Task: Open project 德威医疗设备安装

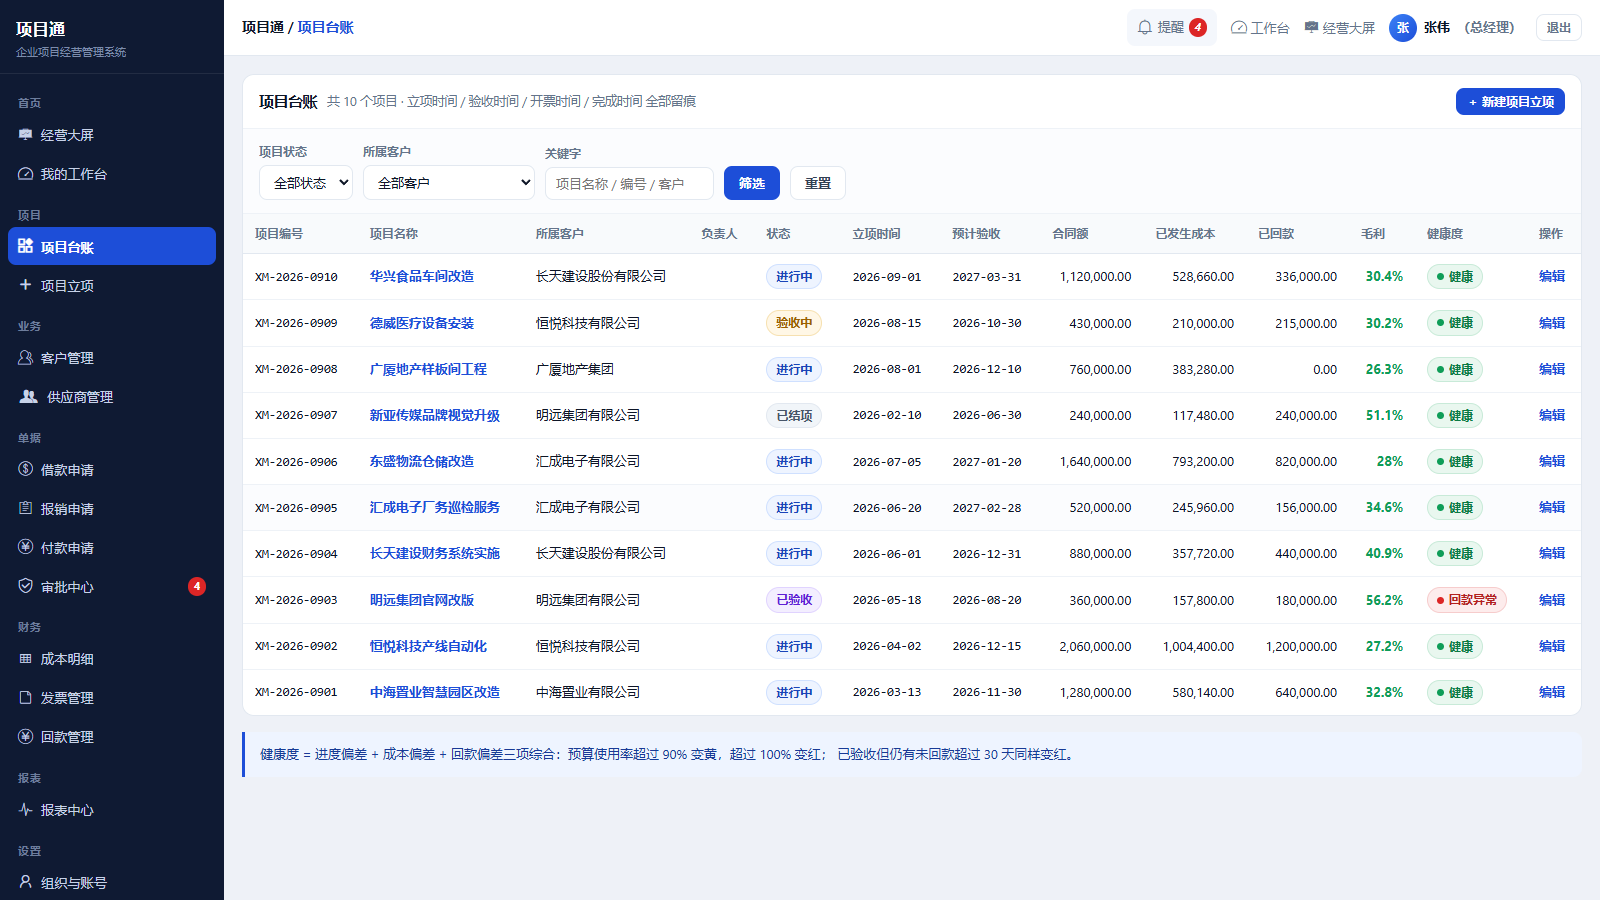Action: pyautogui.click(x=422, y=323)
